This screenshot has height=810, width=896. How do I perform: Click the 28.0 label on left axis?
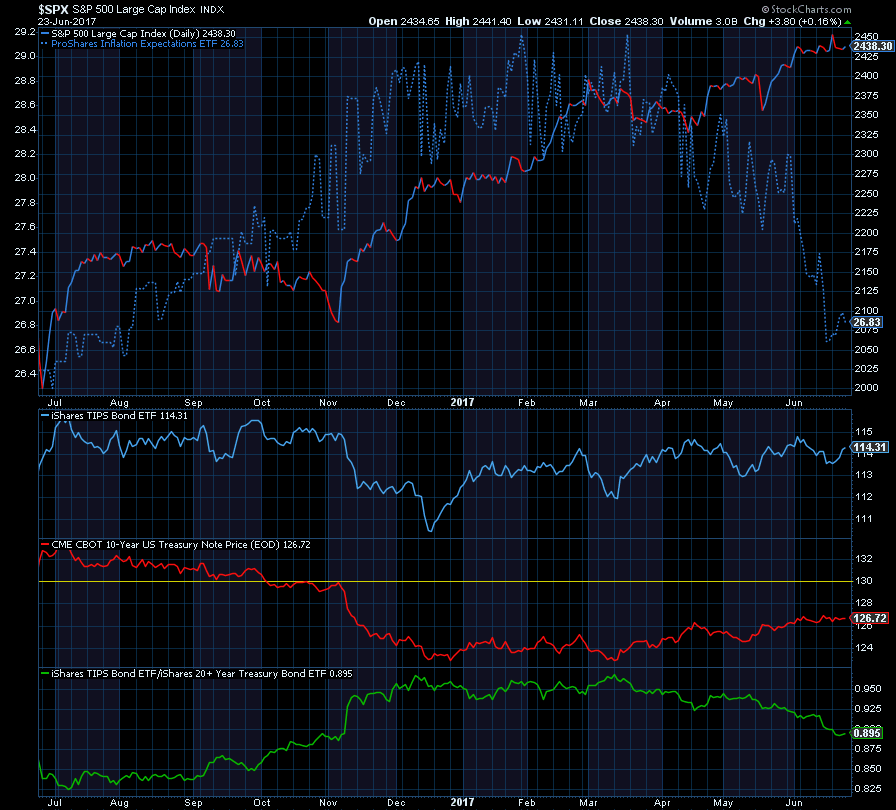click(x=25, y=178)
